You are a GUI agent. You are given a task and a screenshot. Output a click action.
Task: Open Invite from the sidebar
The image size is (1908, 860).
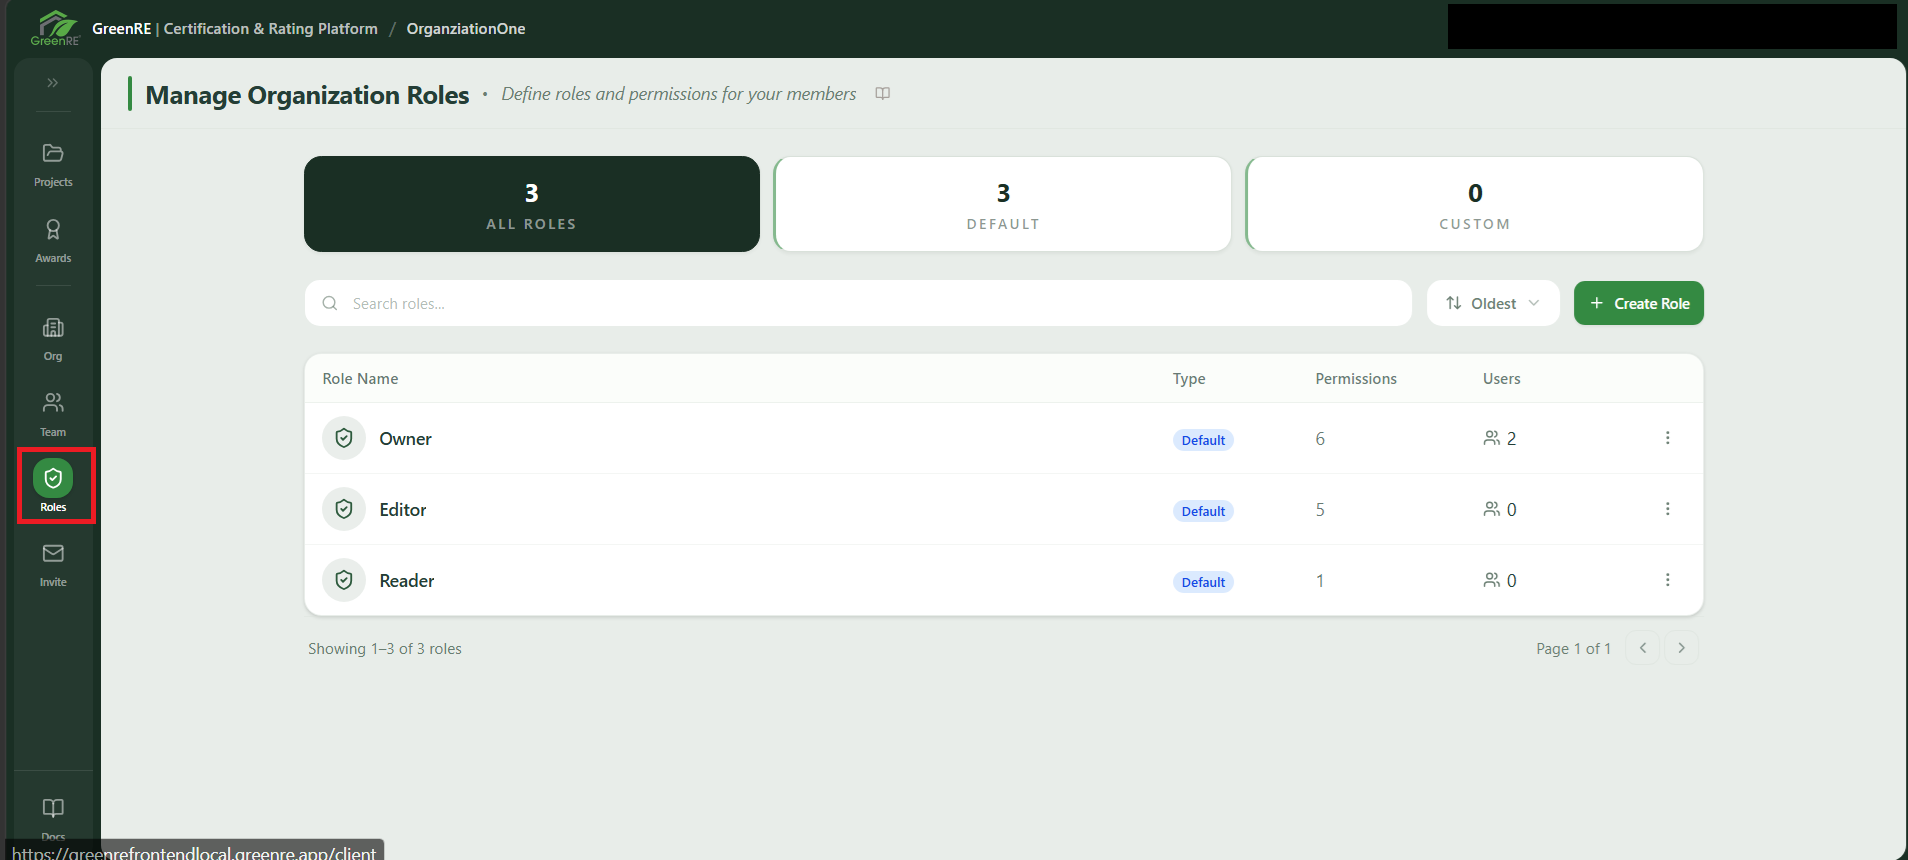[53, 565]
